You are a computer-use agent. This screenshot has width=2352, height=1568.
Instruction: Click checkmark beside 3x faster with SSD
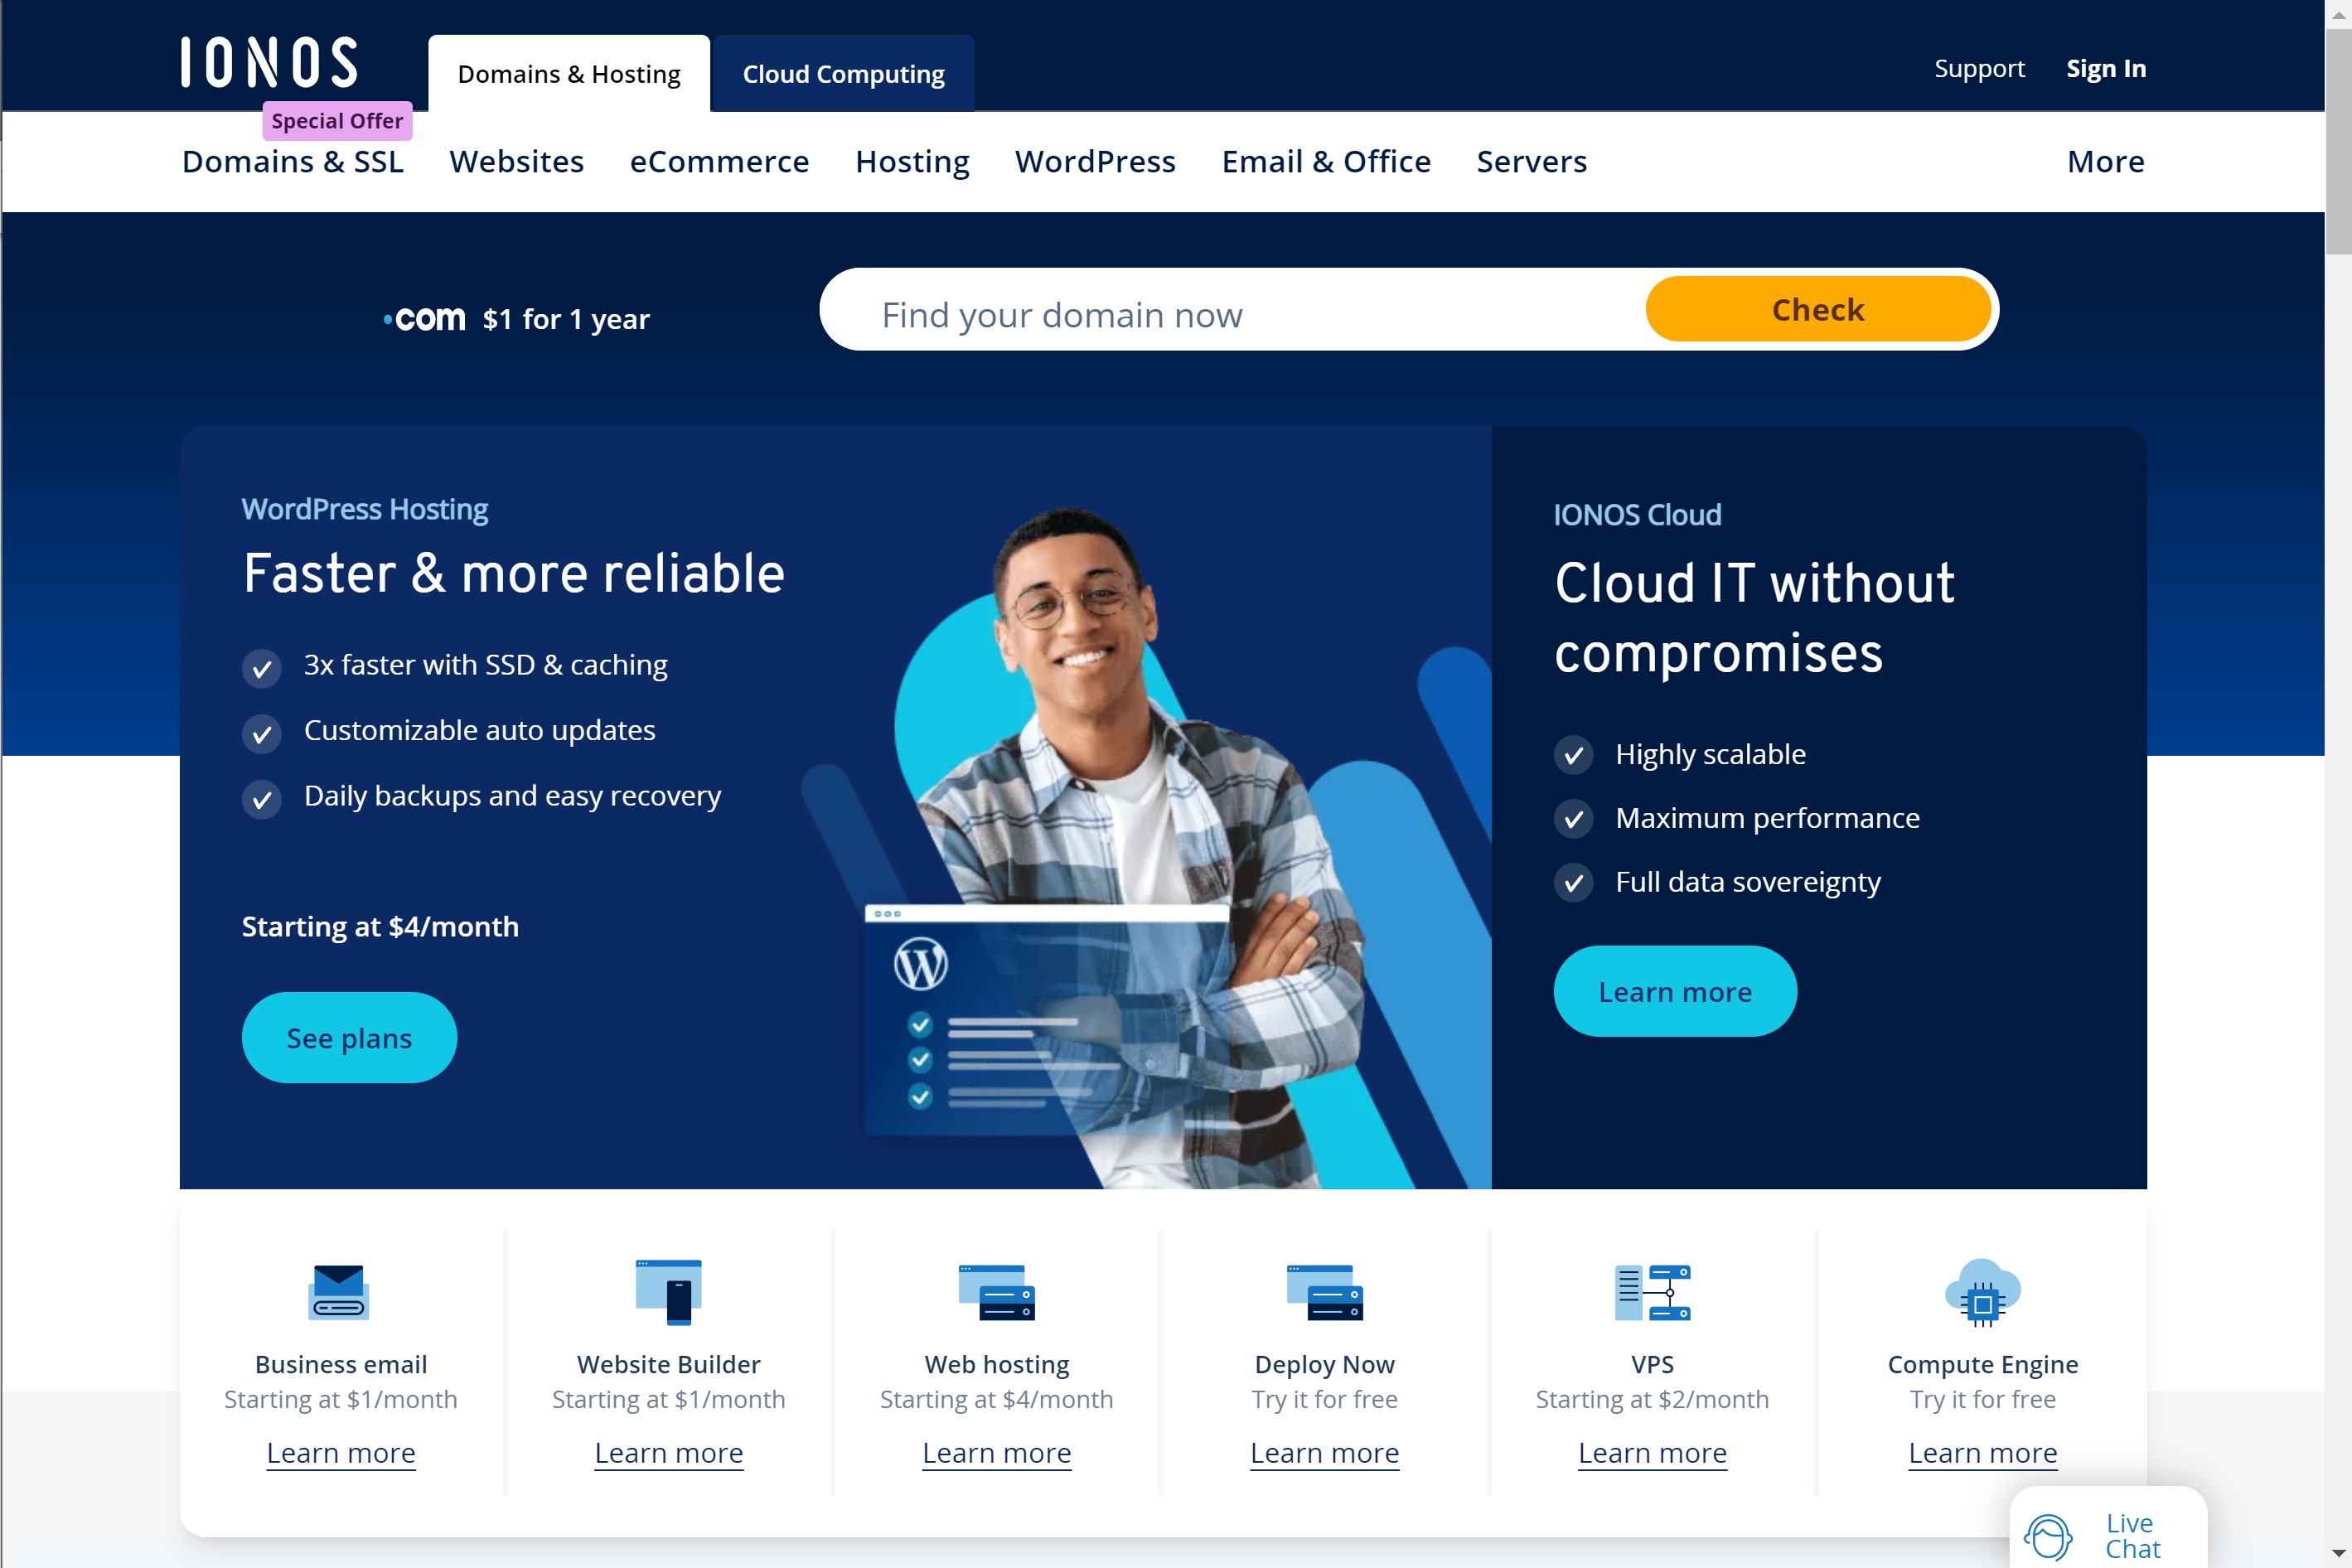point(262,668)
